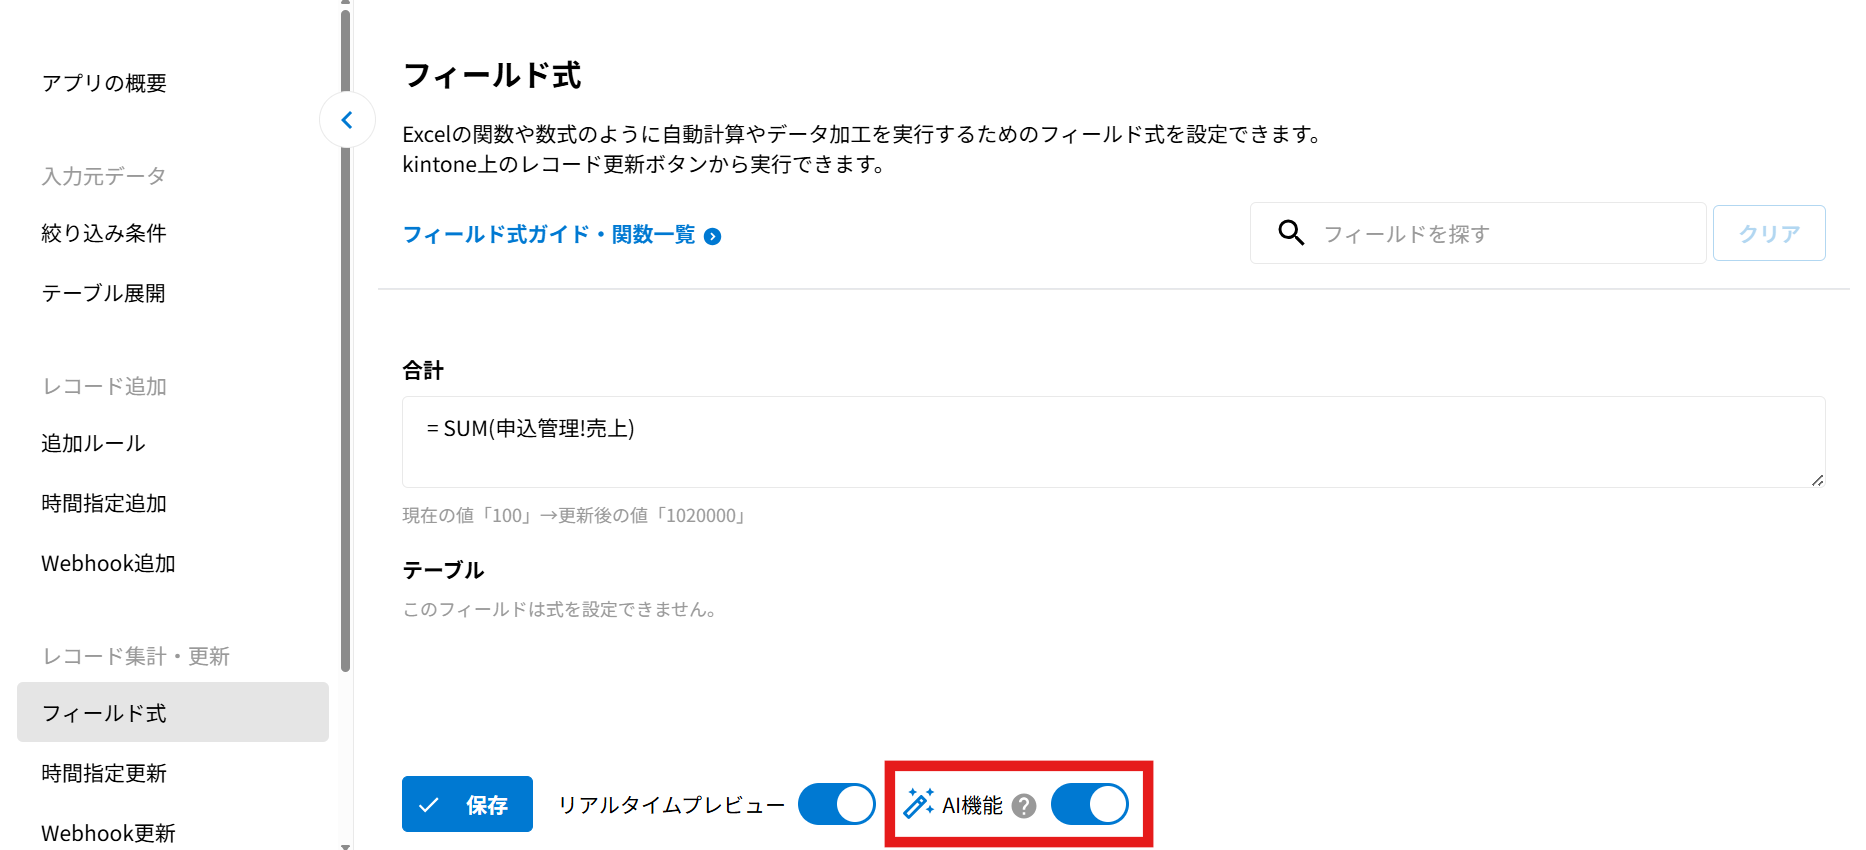Toggle the リアルタイムプレビュー switch
Screen dimensions: 1866x850
836,805
